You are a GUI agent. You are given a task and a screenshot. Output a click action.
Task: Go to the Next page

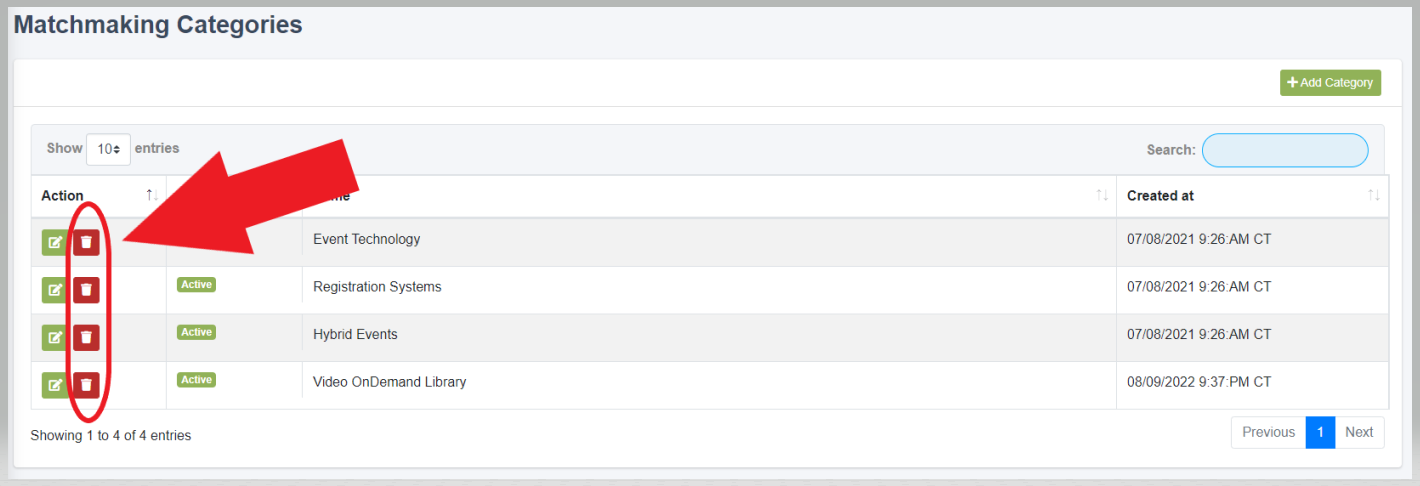(1359, 432)
